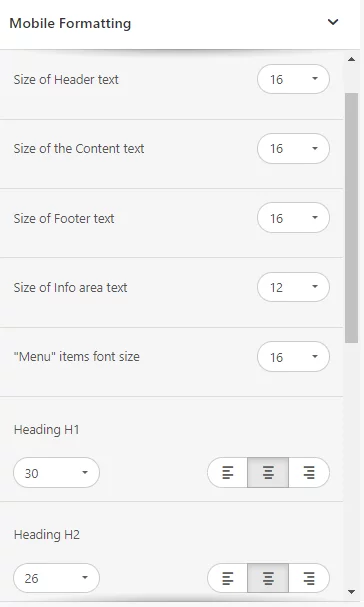Click the scrollbar down arrow

pyautogui.click(x=352, y=592)
